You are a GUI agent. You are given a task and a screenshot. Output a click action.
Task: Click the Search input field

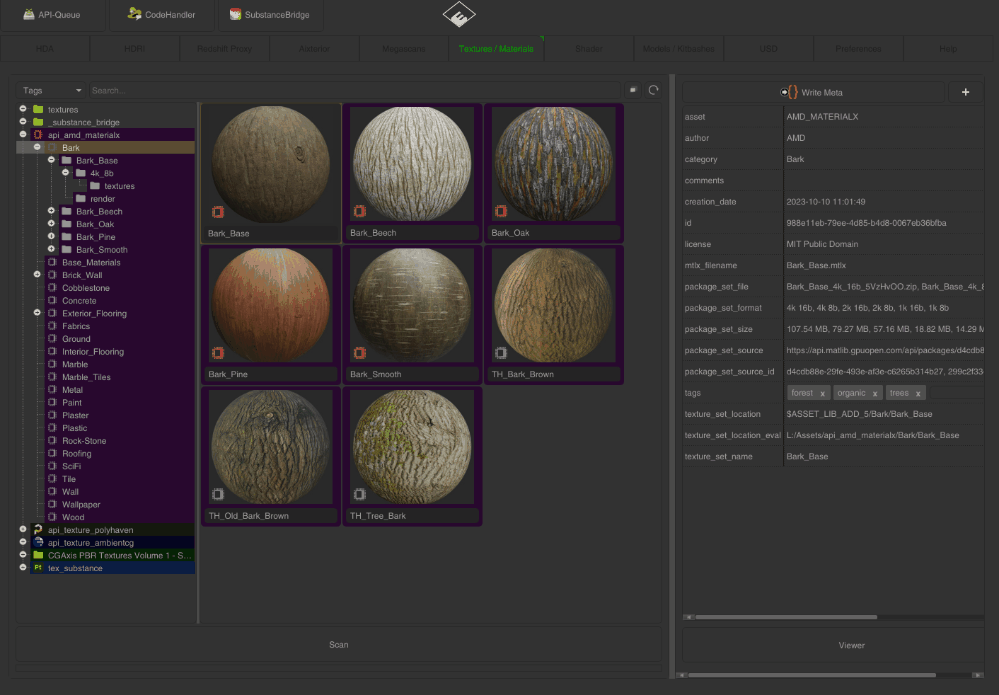point(350,91)
